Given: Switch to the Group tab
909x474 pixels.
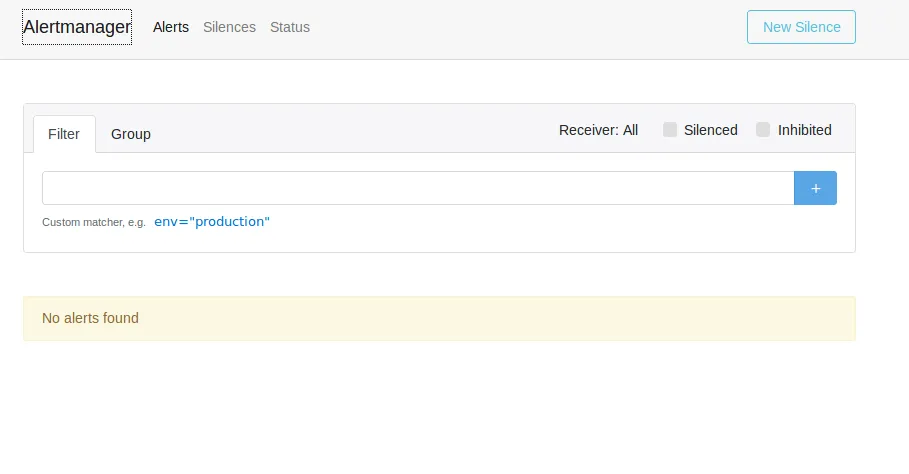Looking at the screenshot, I should click(x=131, y=134).
